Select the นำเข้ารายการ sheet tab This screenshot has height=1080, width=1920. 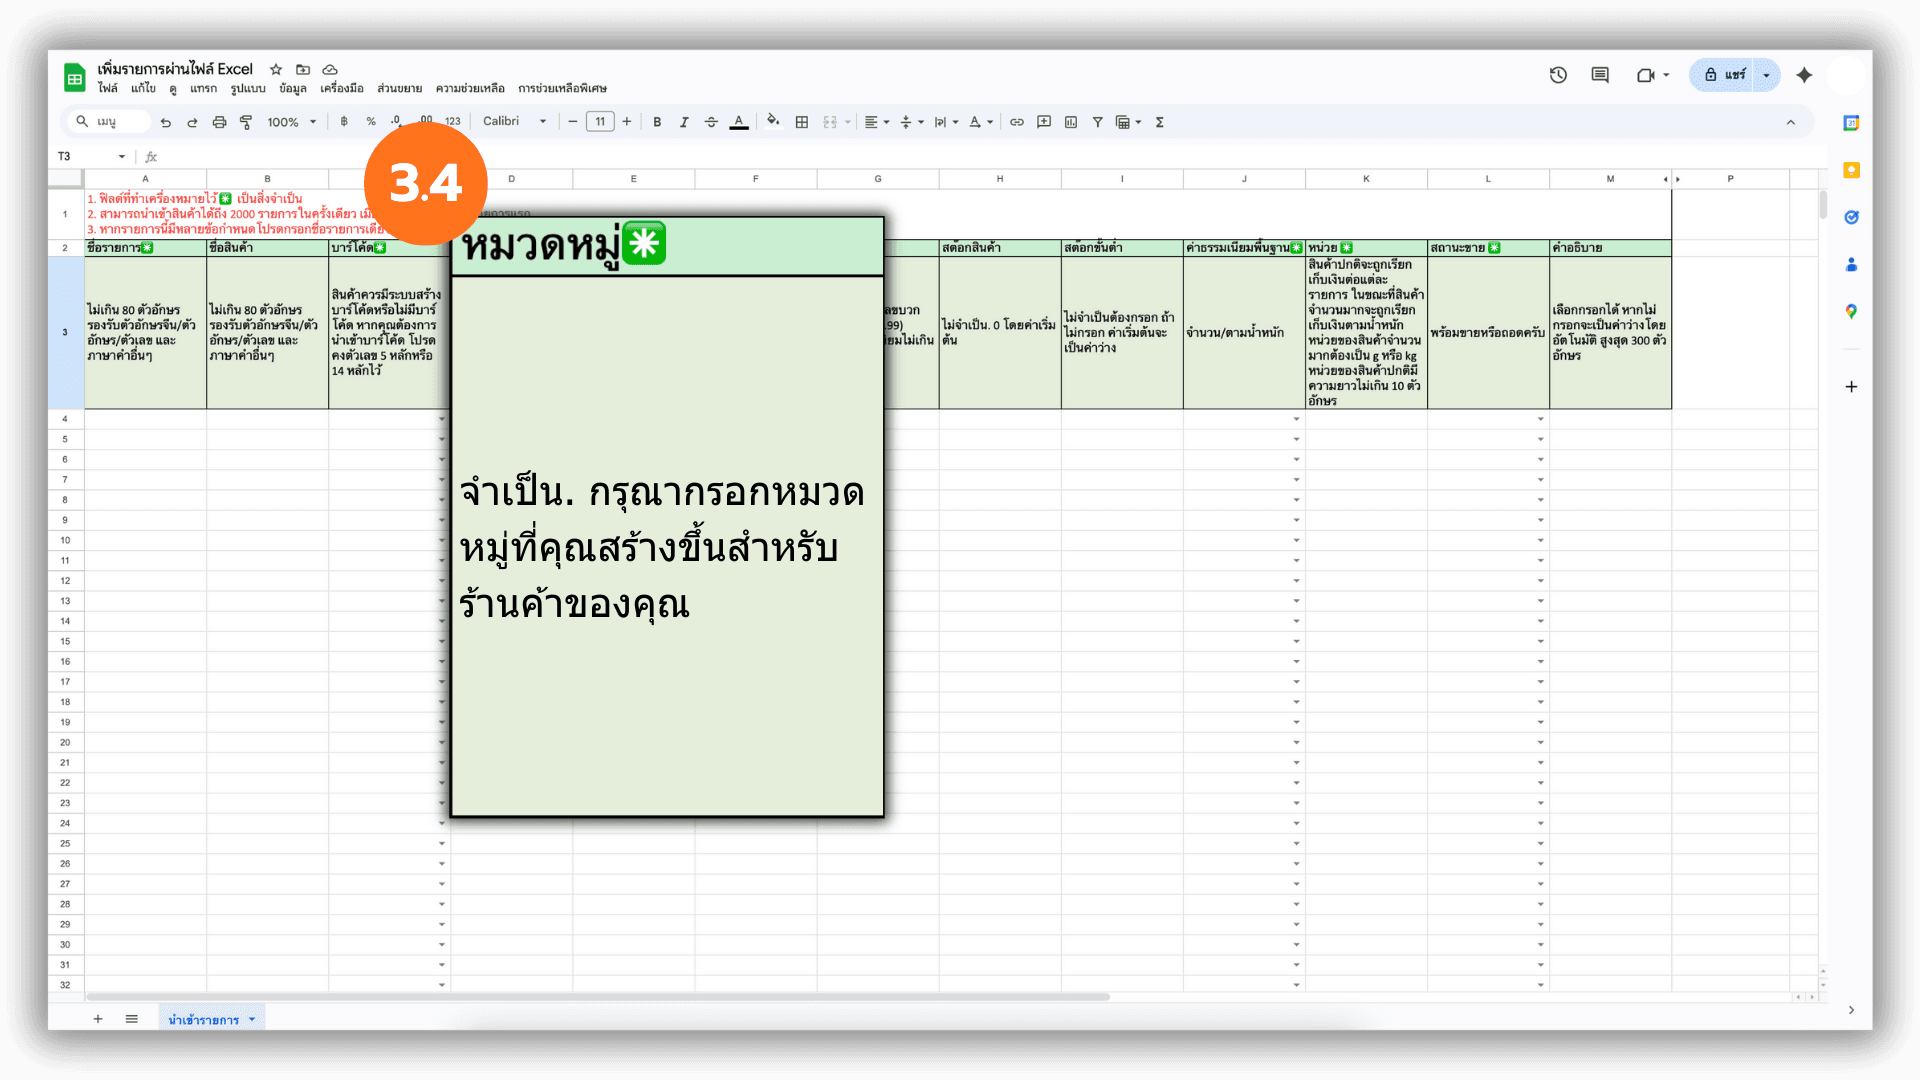tap(203, 1019)
